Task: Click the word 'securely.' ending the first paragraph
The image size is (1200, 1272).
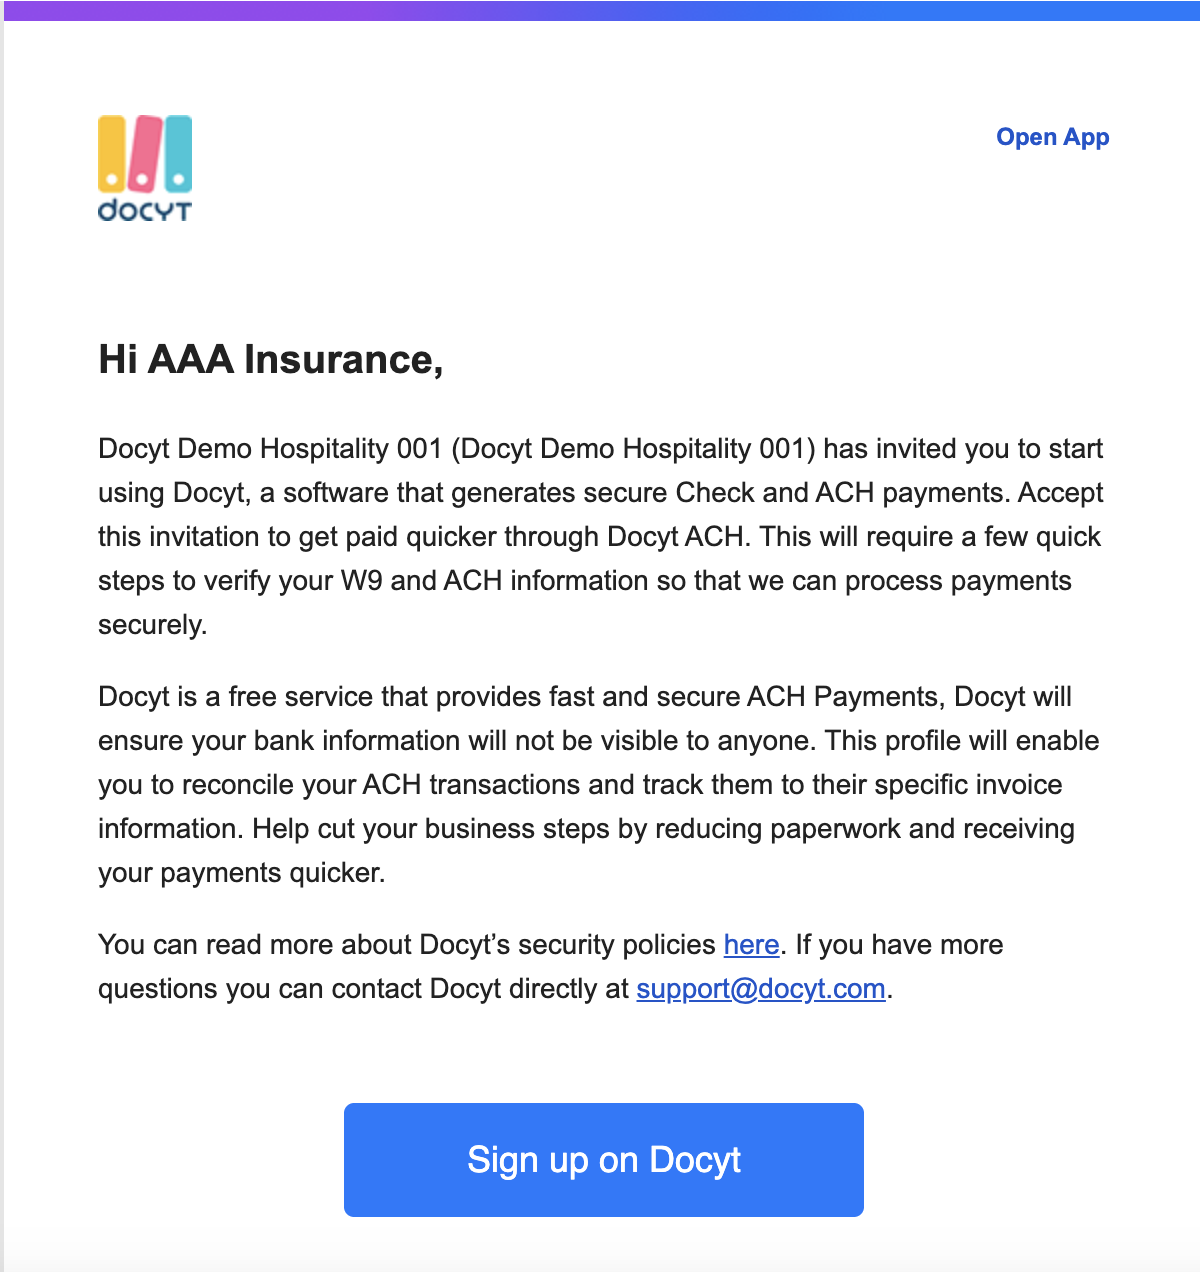Action: click(x=152, y=625)
